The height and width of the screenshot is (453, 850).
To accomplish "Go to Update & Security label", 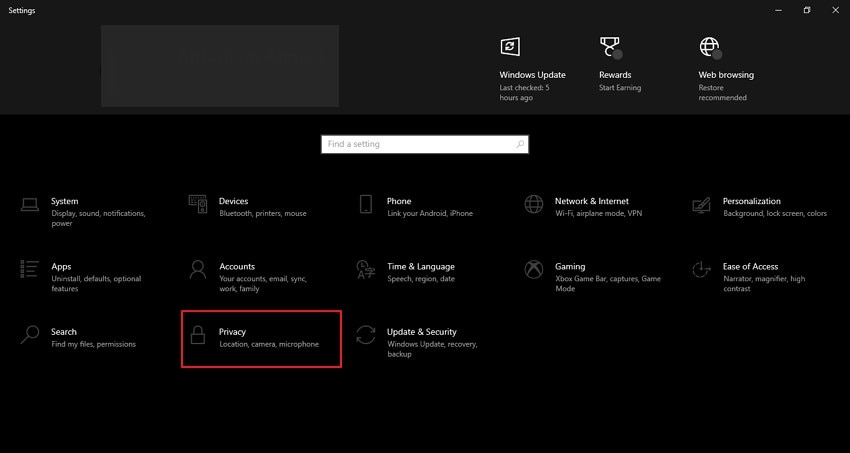I will (x=422, y=332).
